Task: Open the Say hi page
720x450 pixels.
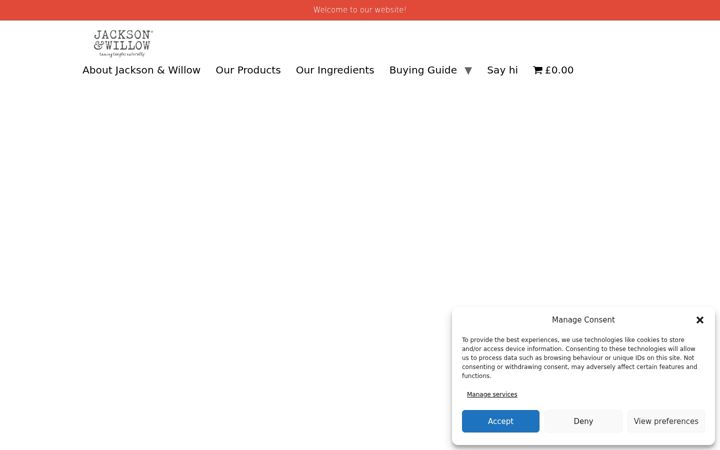Action: click(x=502, y=70)
